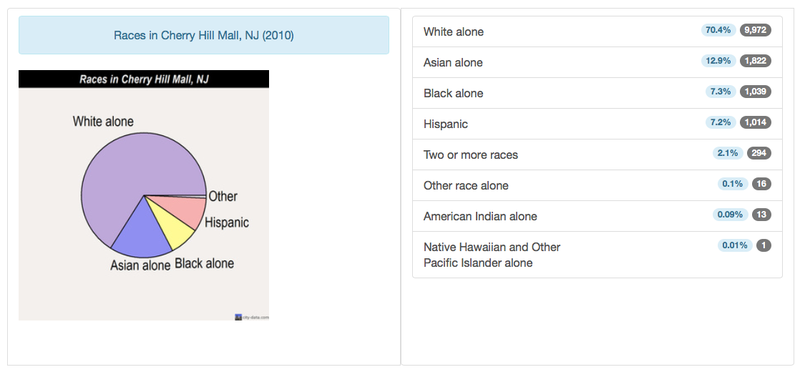Select the Asian alone list row
The image size is (800, 372).
pos(597,62)
